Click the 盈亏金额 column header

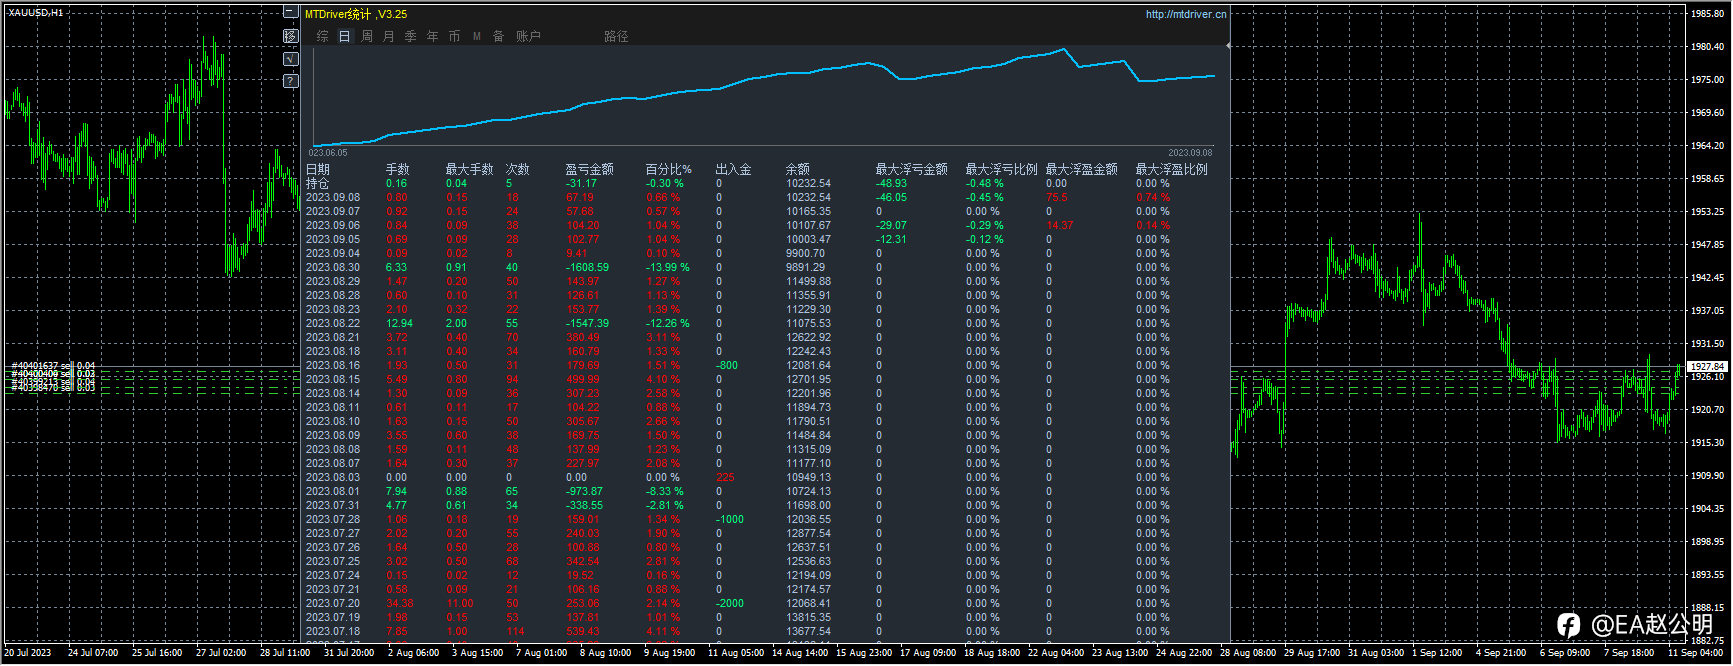pyautogui.click(x=589, y=169)
